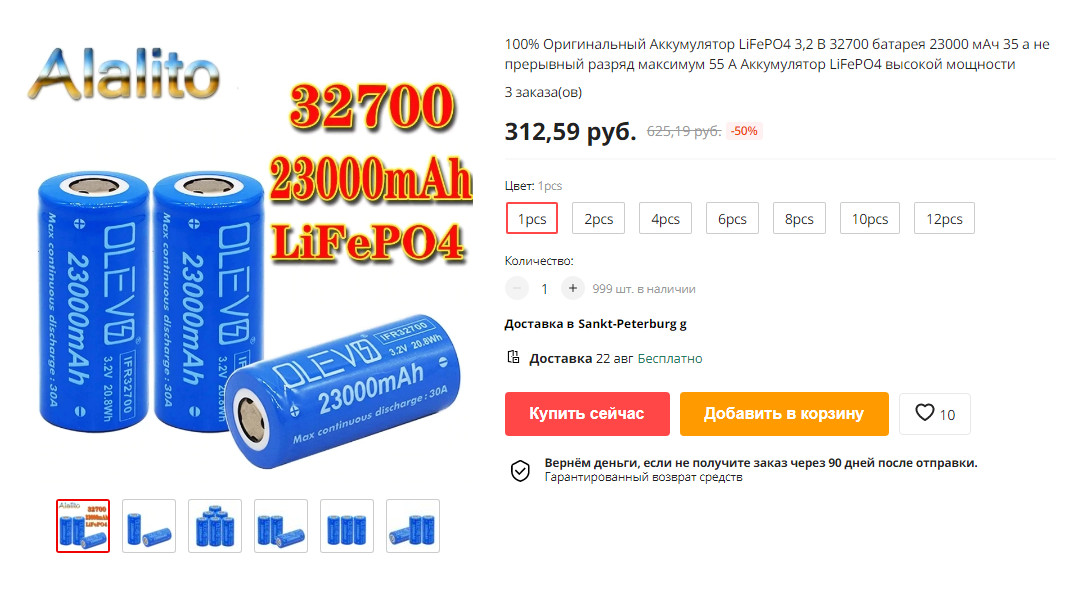Open the Бесплатно delivery link
1071x593 pixels.
tap(669, 358)
